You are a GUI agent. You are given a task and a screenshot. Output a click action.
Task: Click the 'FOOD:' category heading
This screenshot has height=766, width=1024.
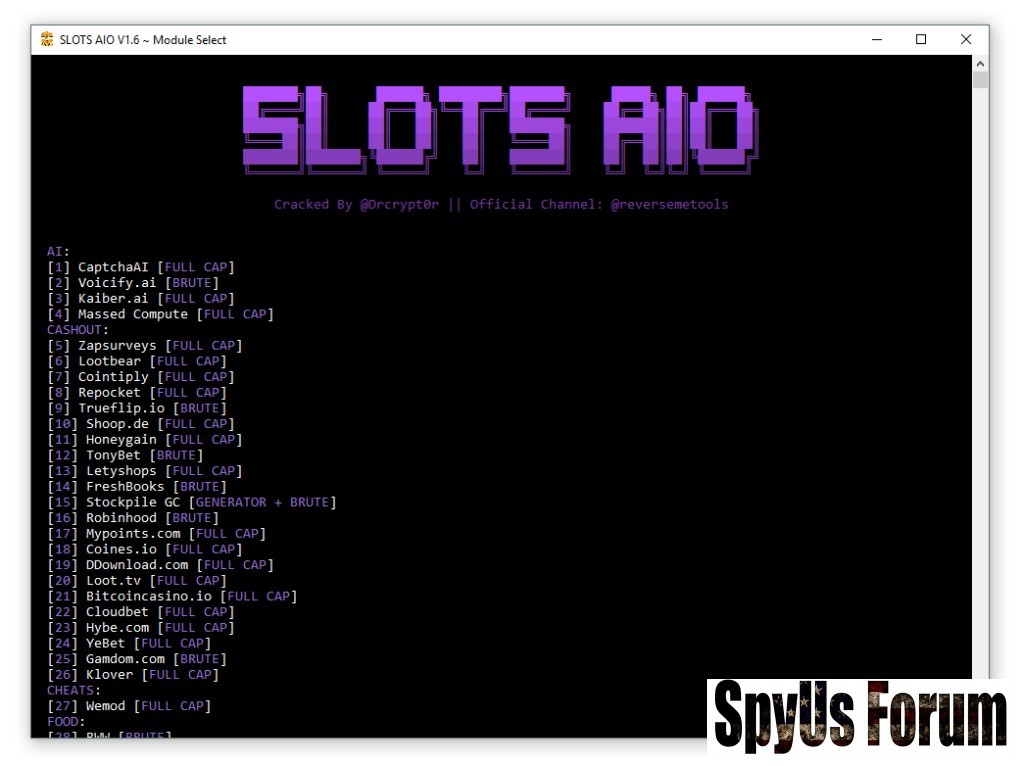pyautogui.click(x=66, y=721)
